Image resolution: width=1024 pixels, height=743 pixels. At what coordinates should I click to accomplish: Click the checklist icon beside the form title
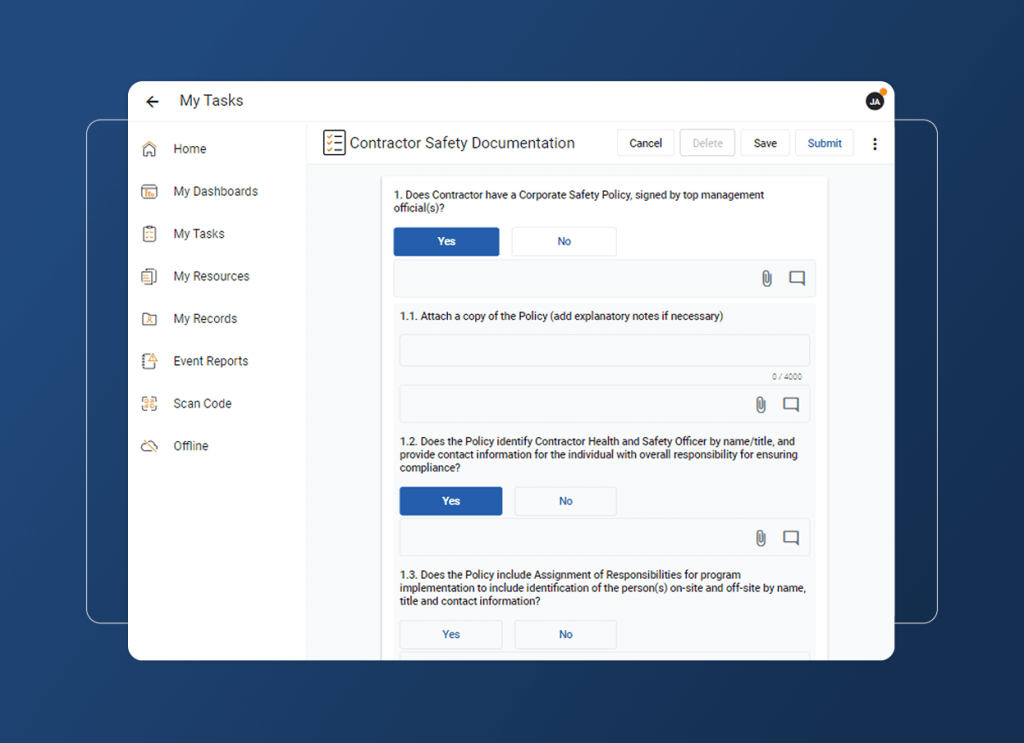coord(333,142)
